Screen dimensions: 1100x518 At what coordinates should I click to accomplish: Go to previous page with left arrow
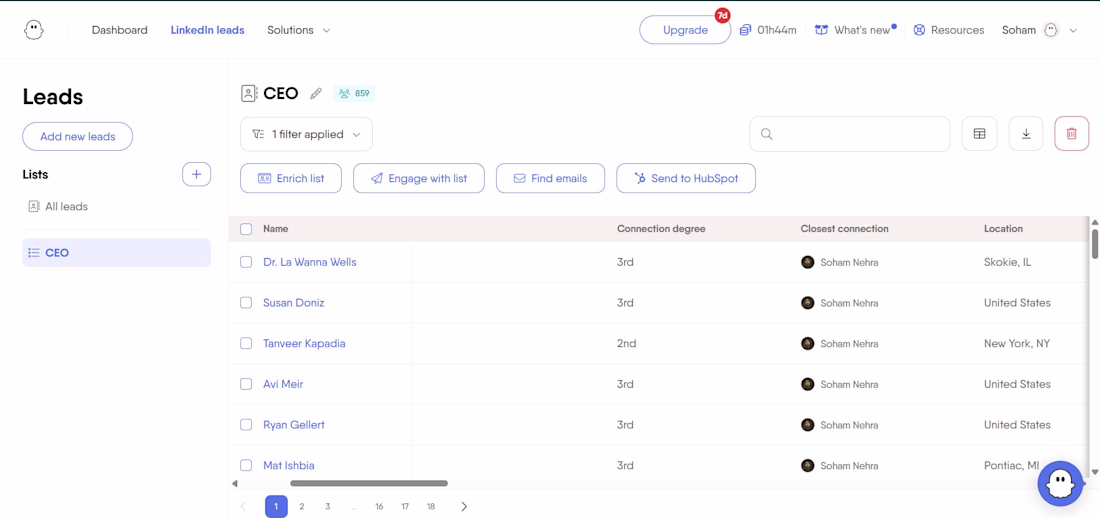click(x=243, y=506)
